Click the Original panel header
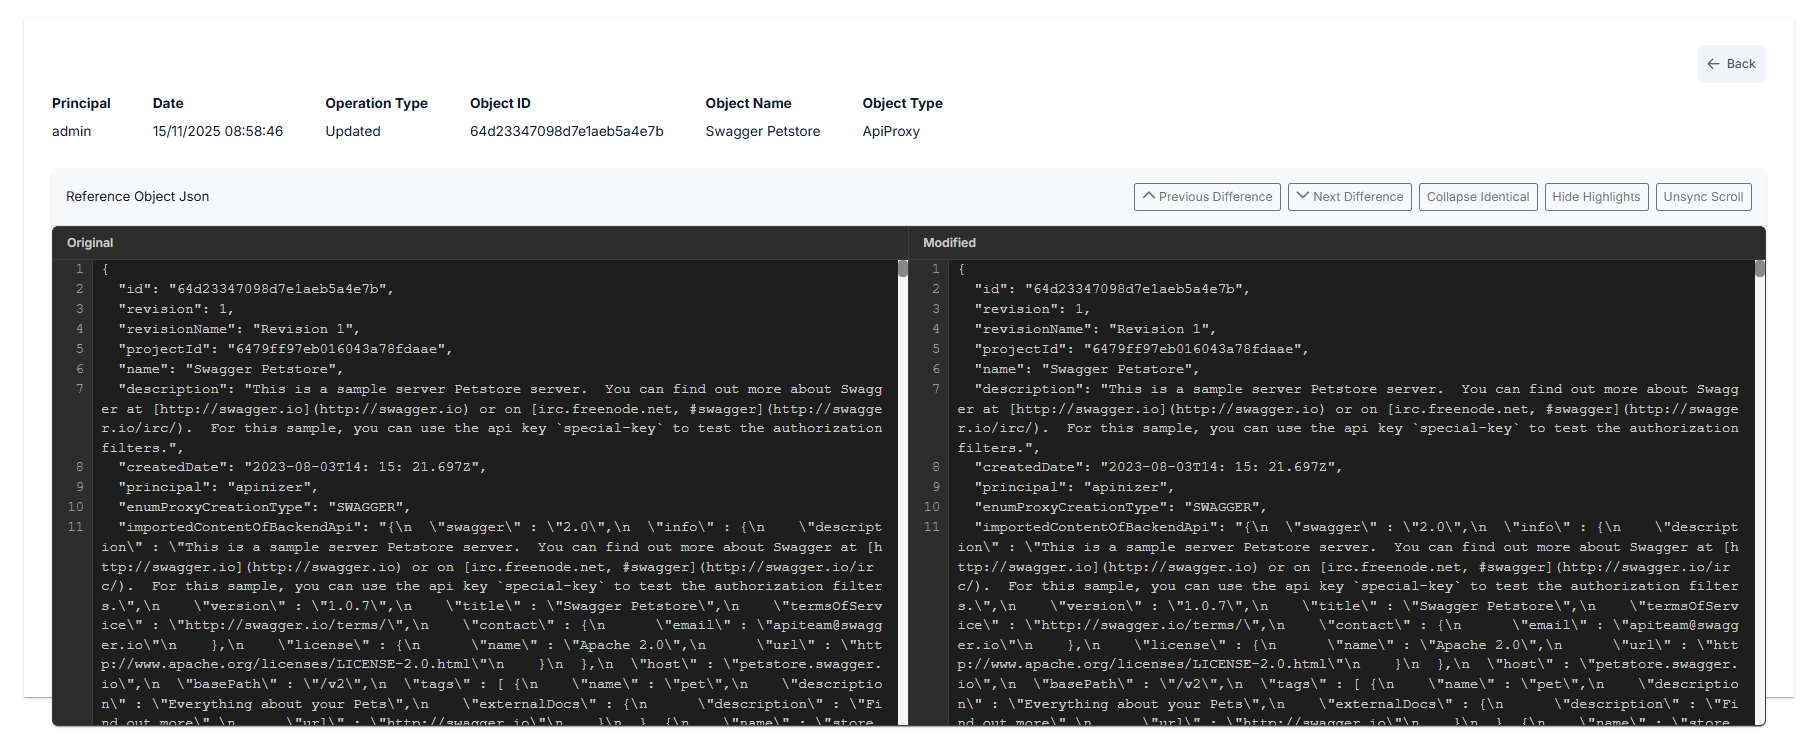 coord(90,243)
